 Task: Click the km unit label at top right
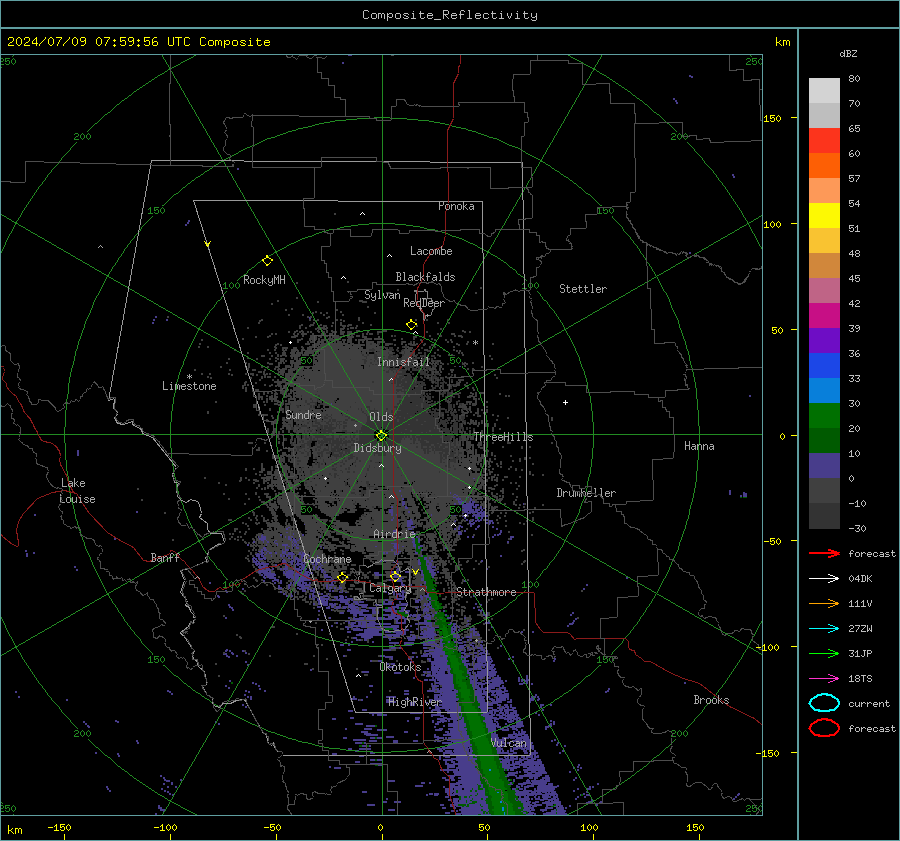(x=782, y=42)
